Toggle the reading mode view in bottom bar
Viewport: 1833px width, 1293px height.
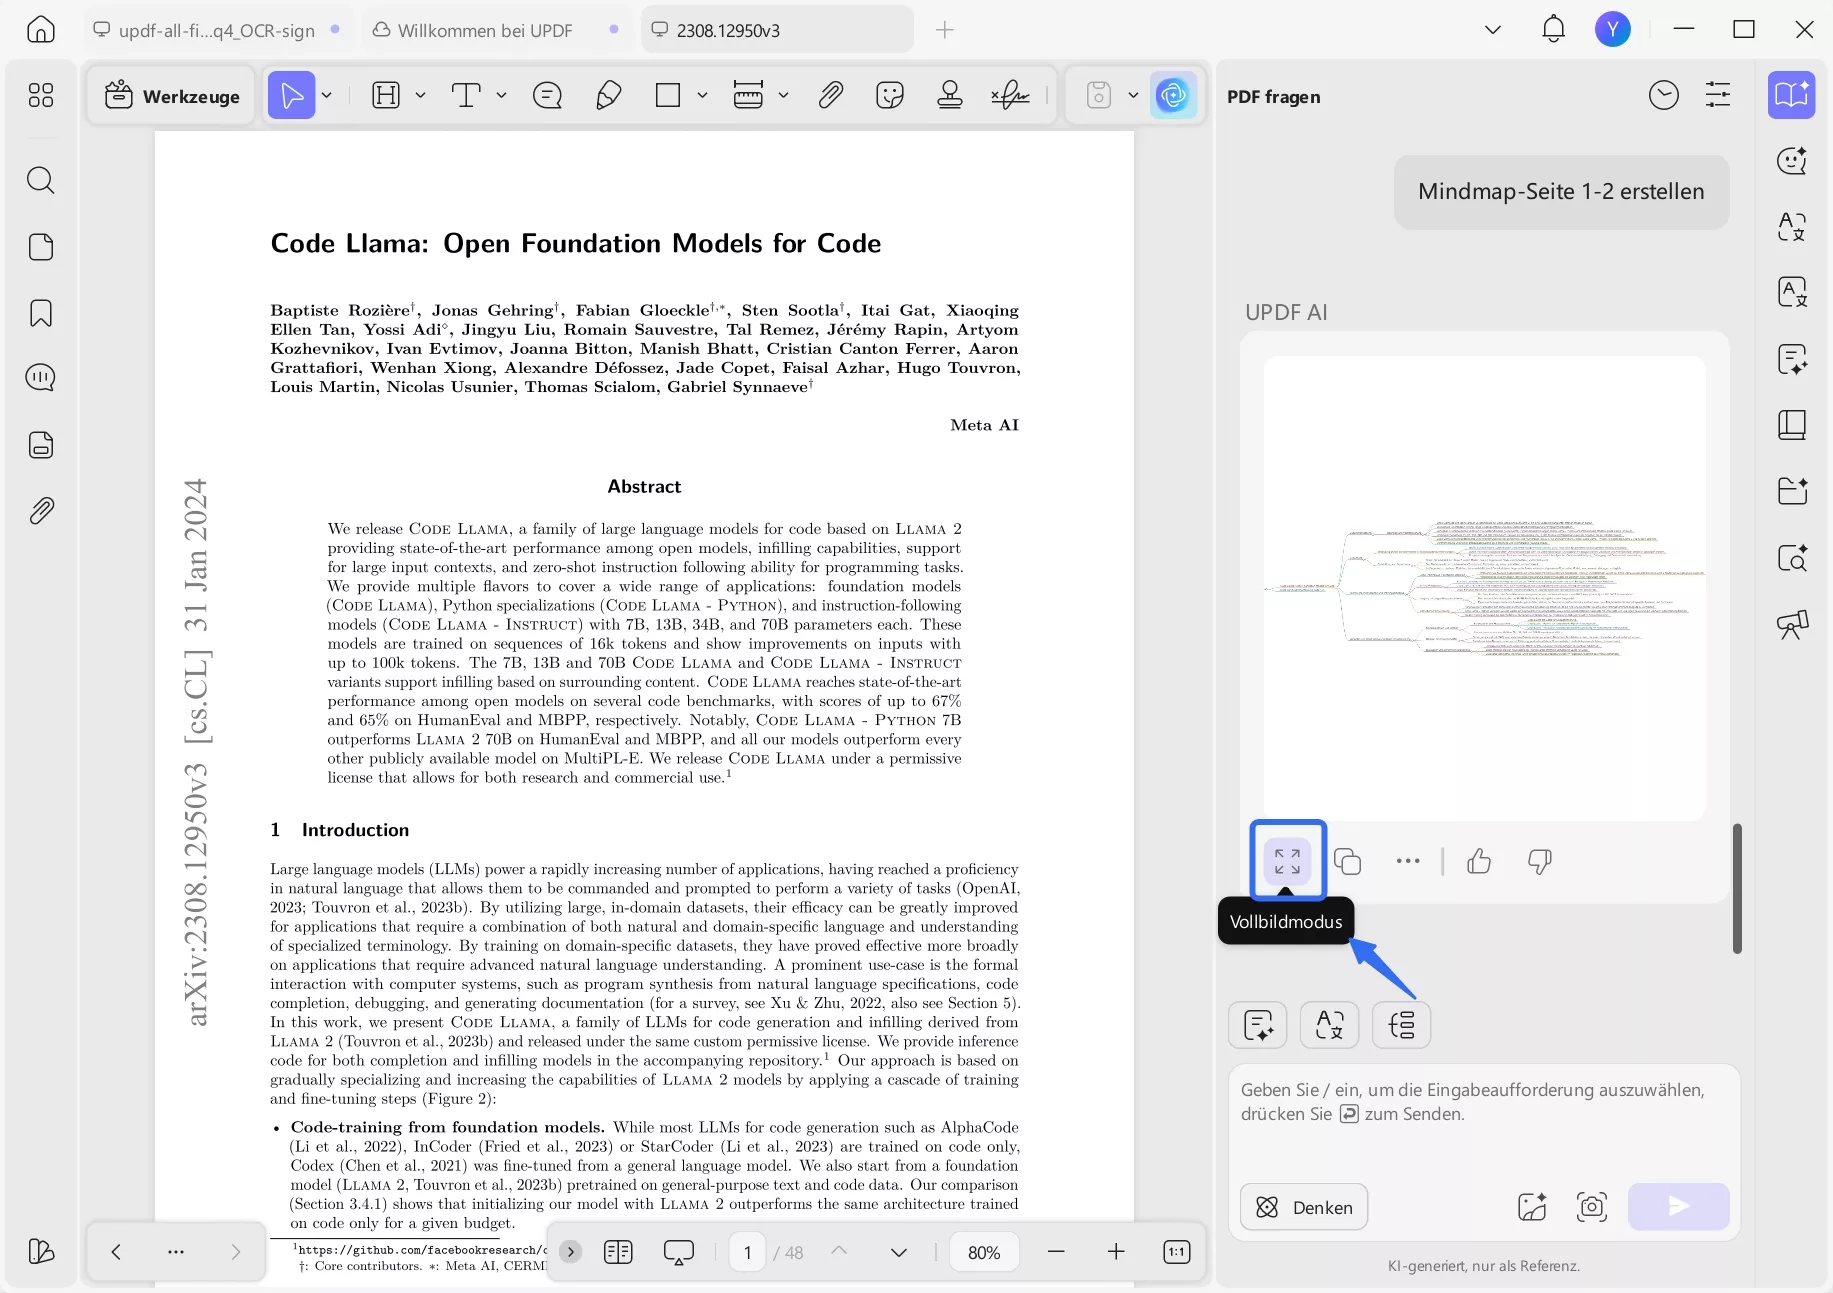tap(618, 1252)
